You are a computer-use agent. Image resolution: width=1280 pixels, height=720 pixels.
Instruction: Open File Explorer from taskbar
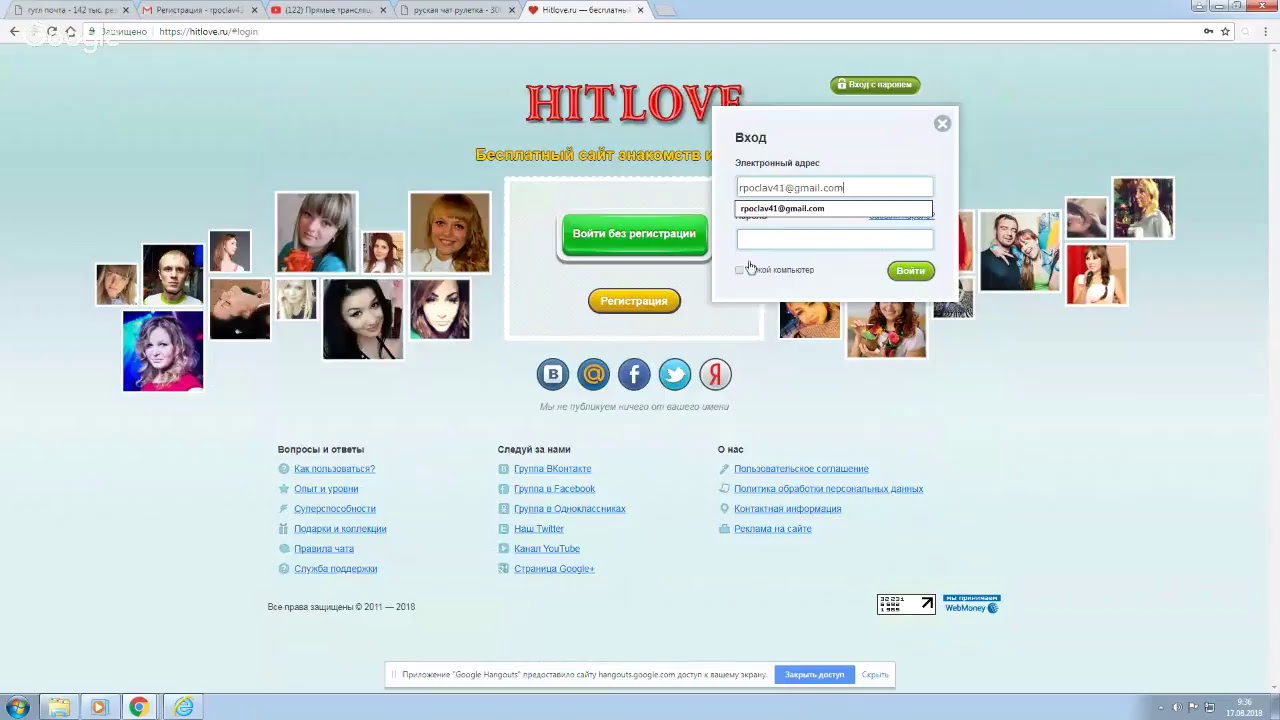[59, 707]
